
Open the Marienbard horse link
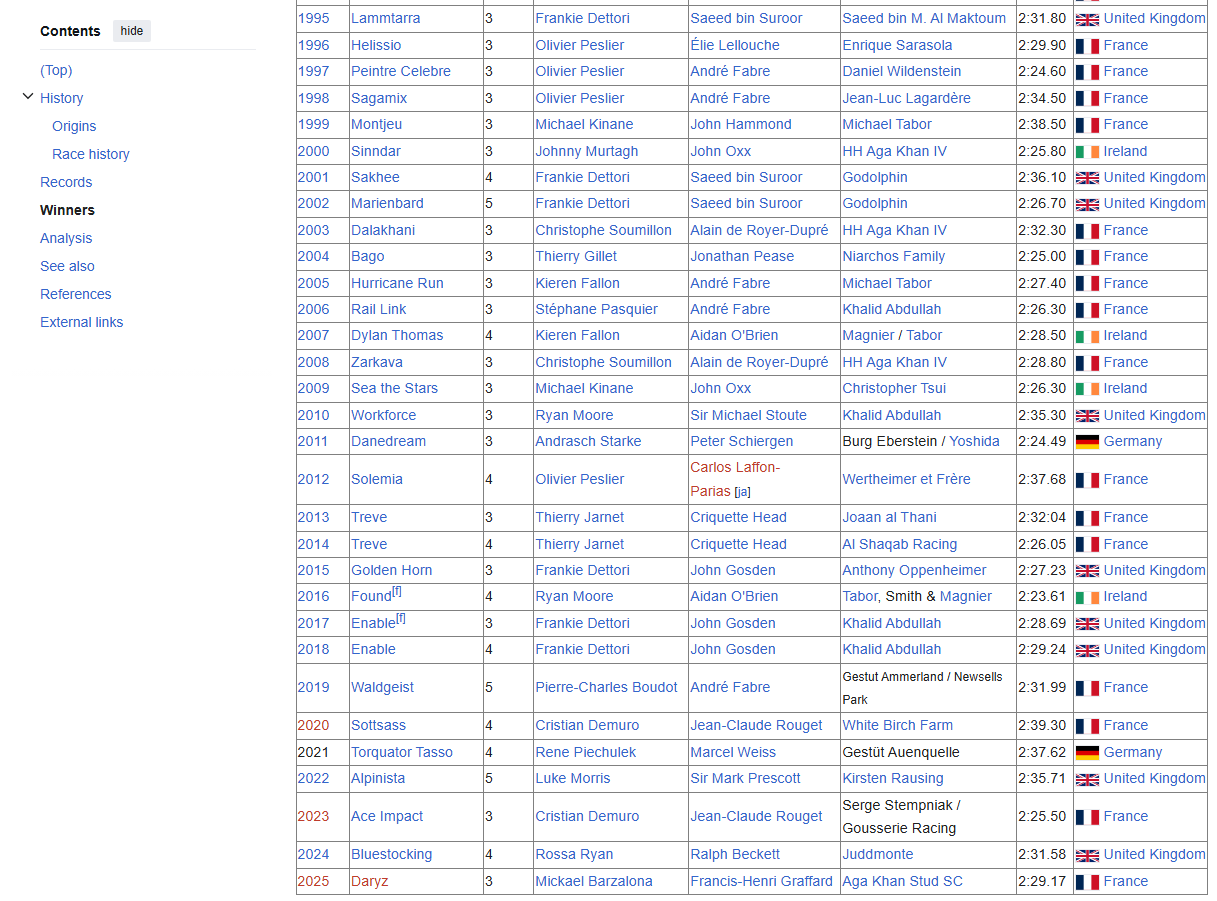(387, 203)
